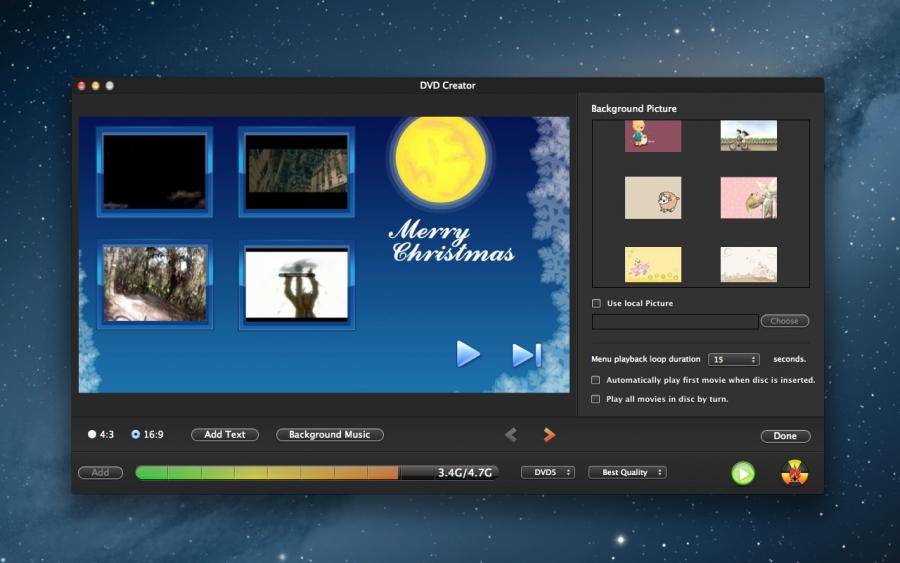Viewport: 900px width, 563px height.
Task: Select the dark first video thumbnail in menu
Action: tap(154, 172)
